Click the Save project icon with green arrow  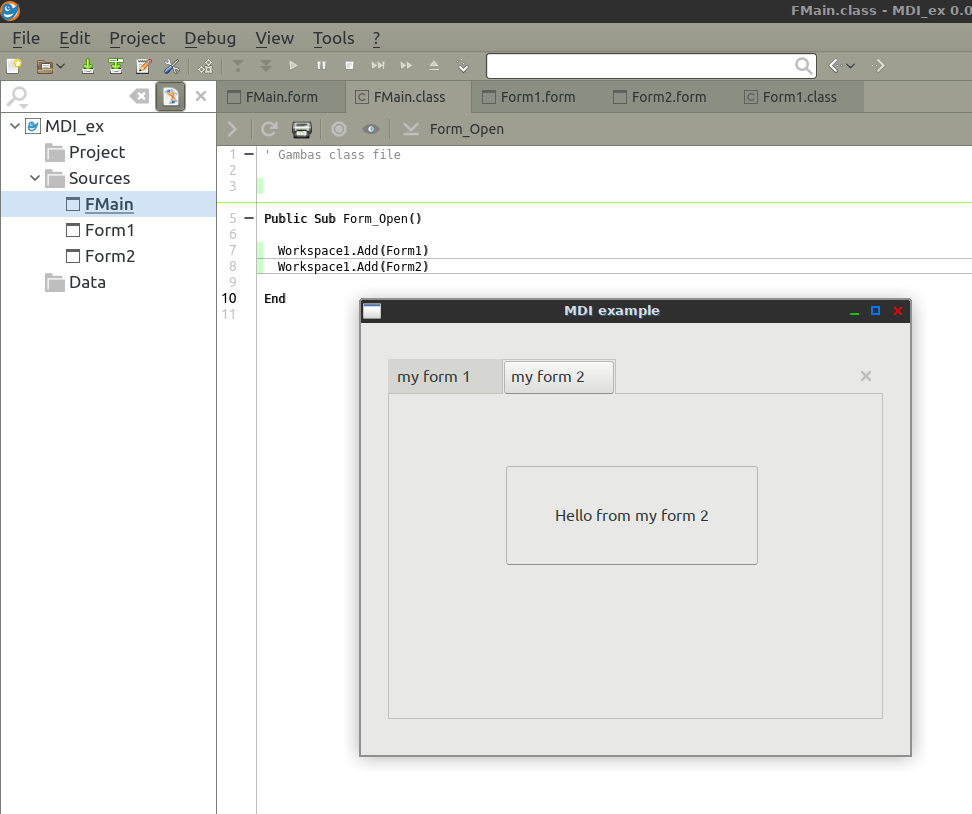coord(88,66)
